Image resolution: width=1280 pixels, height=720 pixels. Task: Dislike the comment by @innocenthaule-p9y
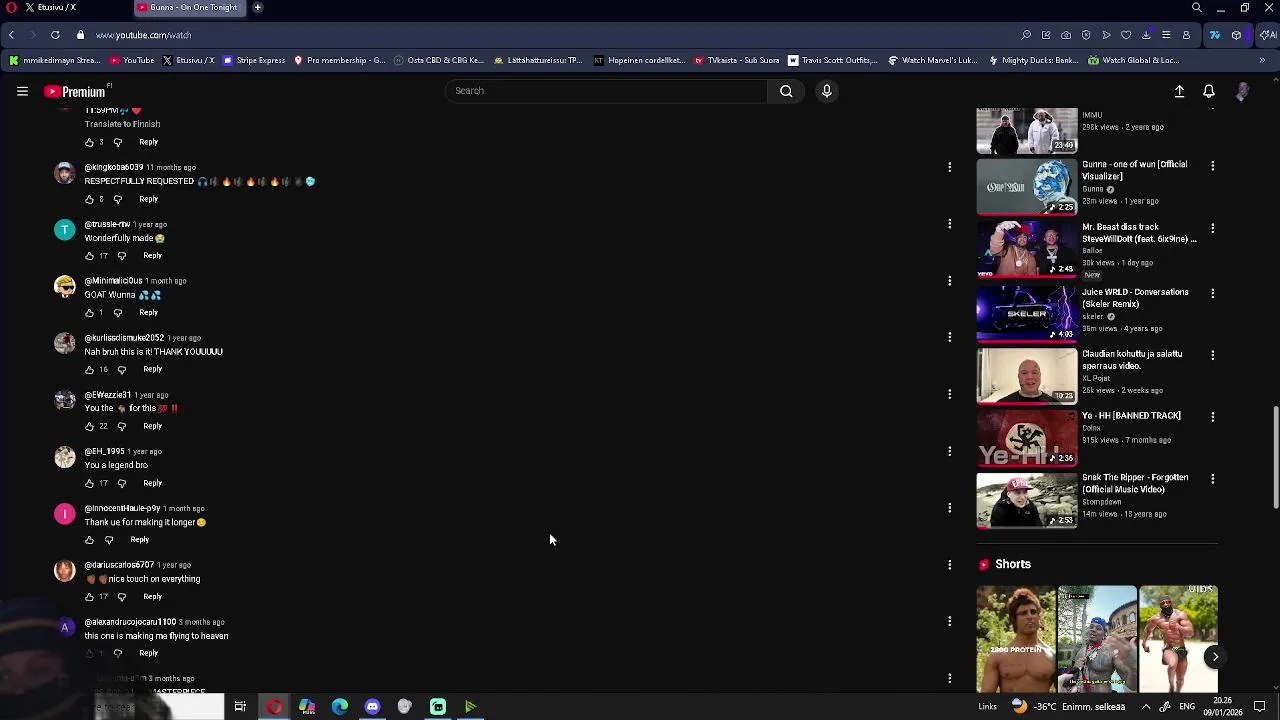(x=109, y=540)
